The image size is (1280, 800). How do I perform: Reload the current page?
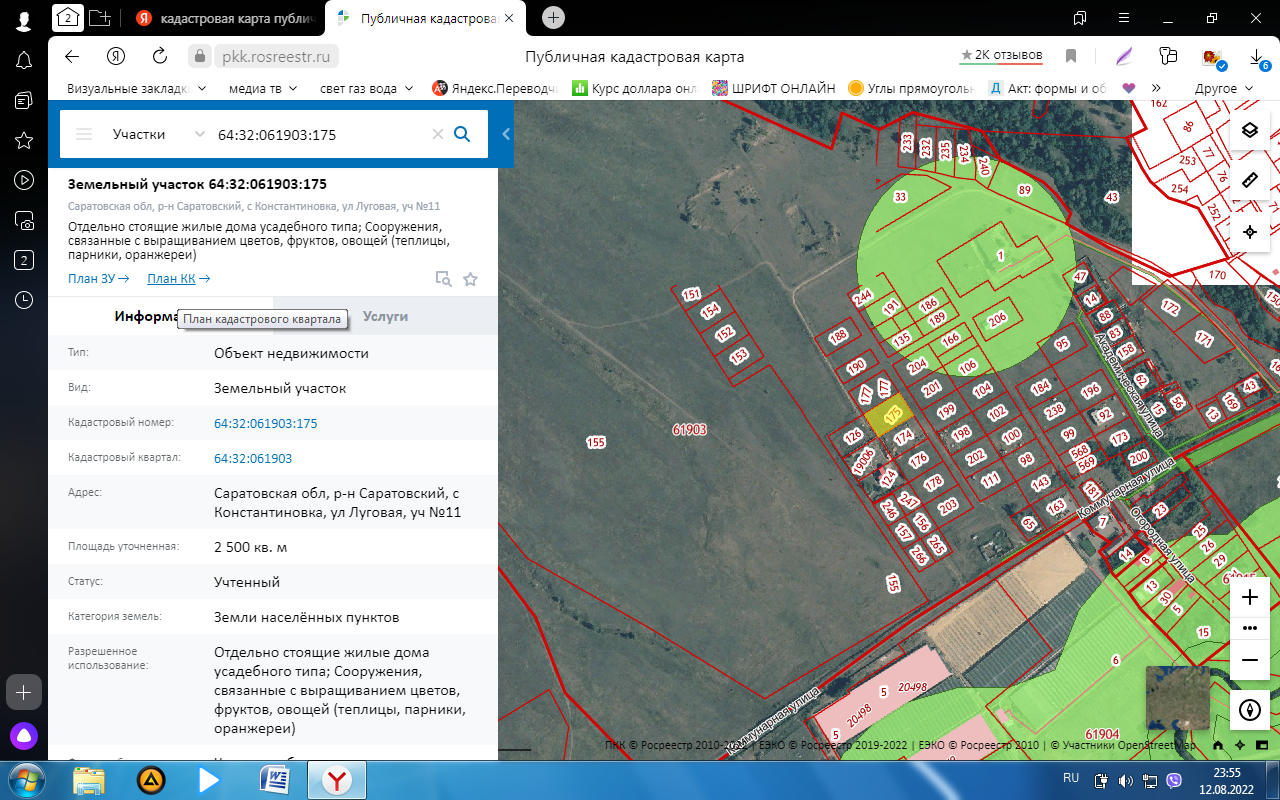click(159, 56)
